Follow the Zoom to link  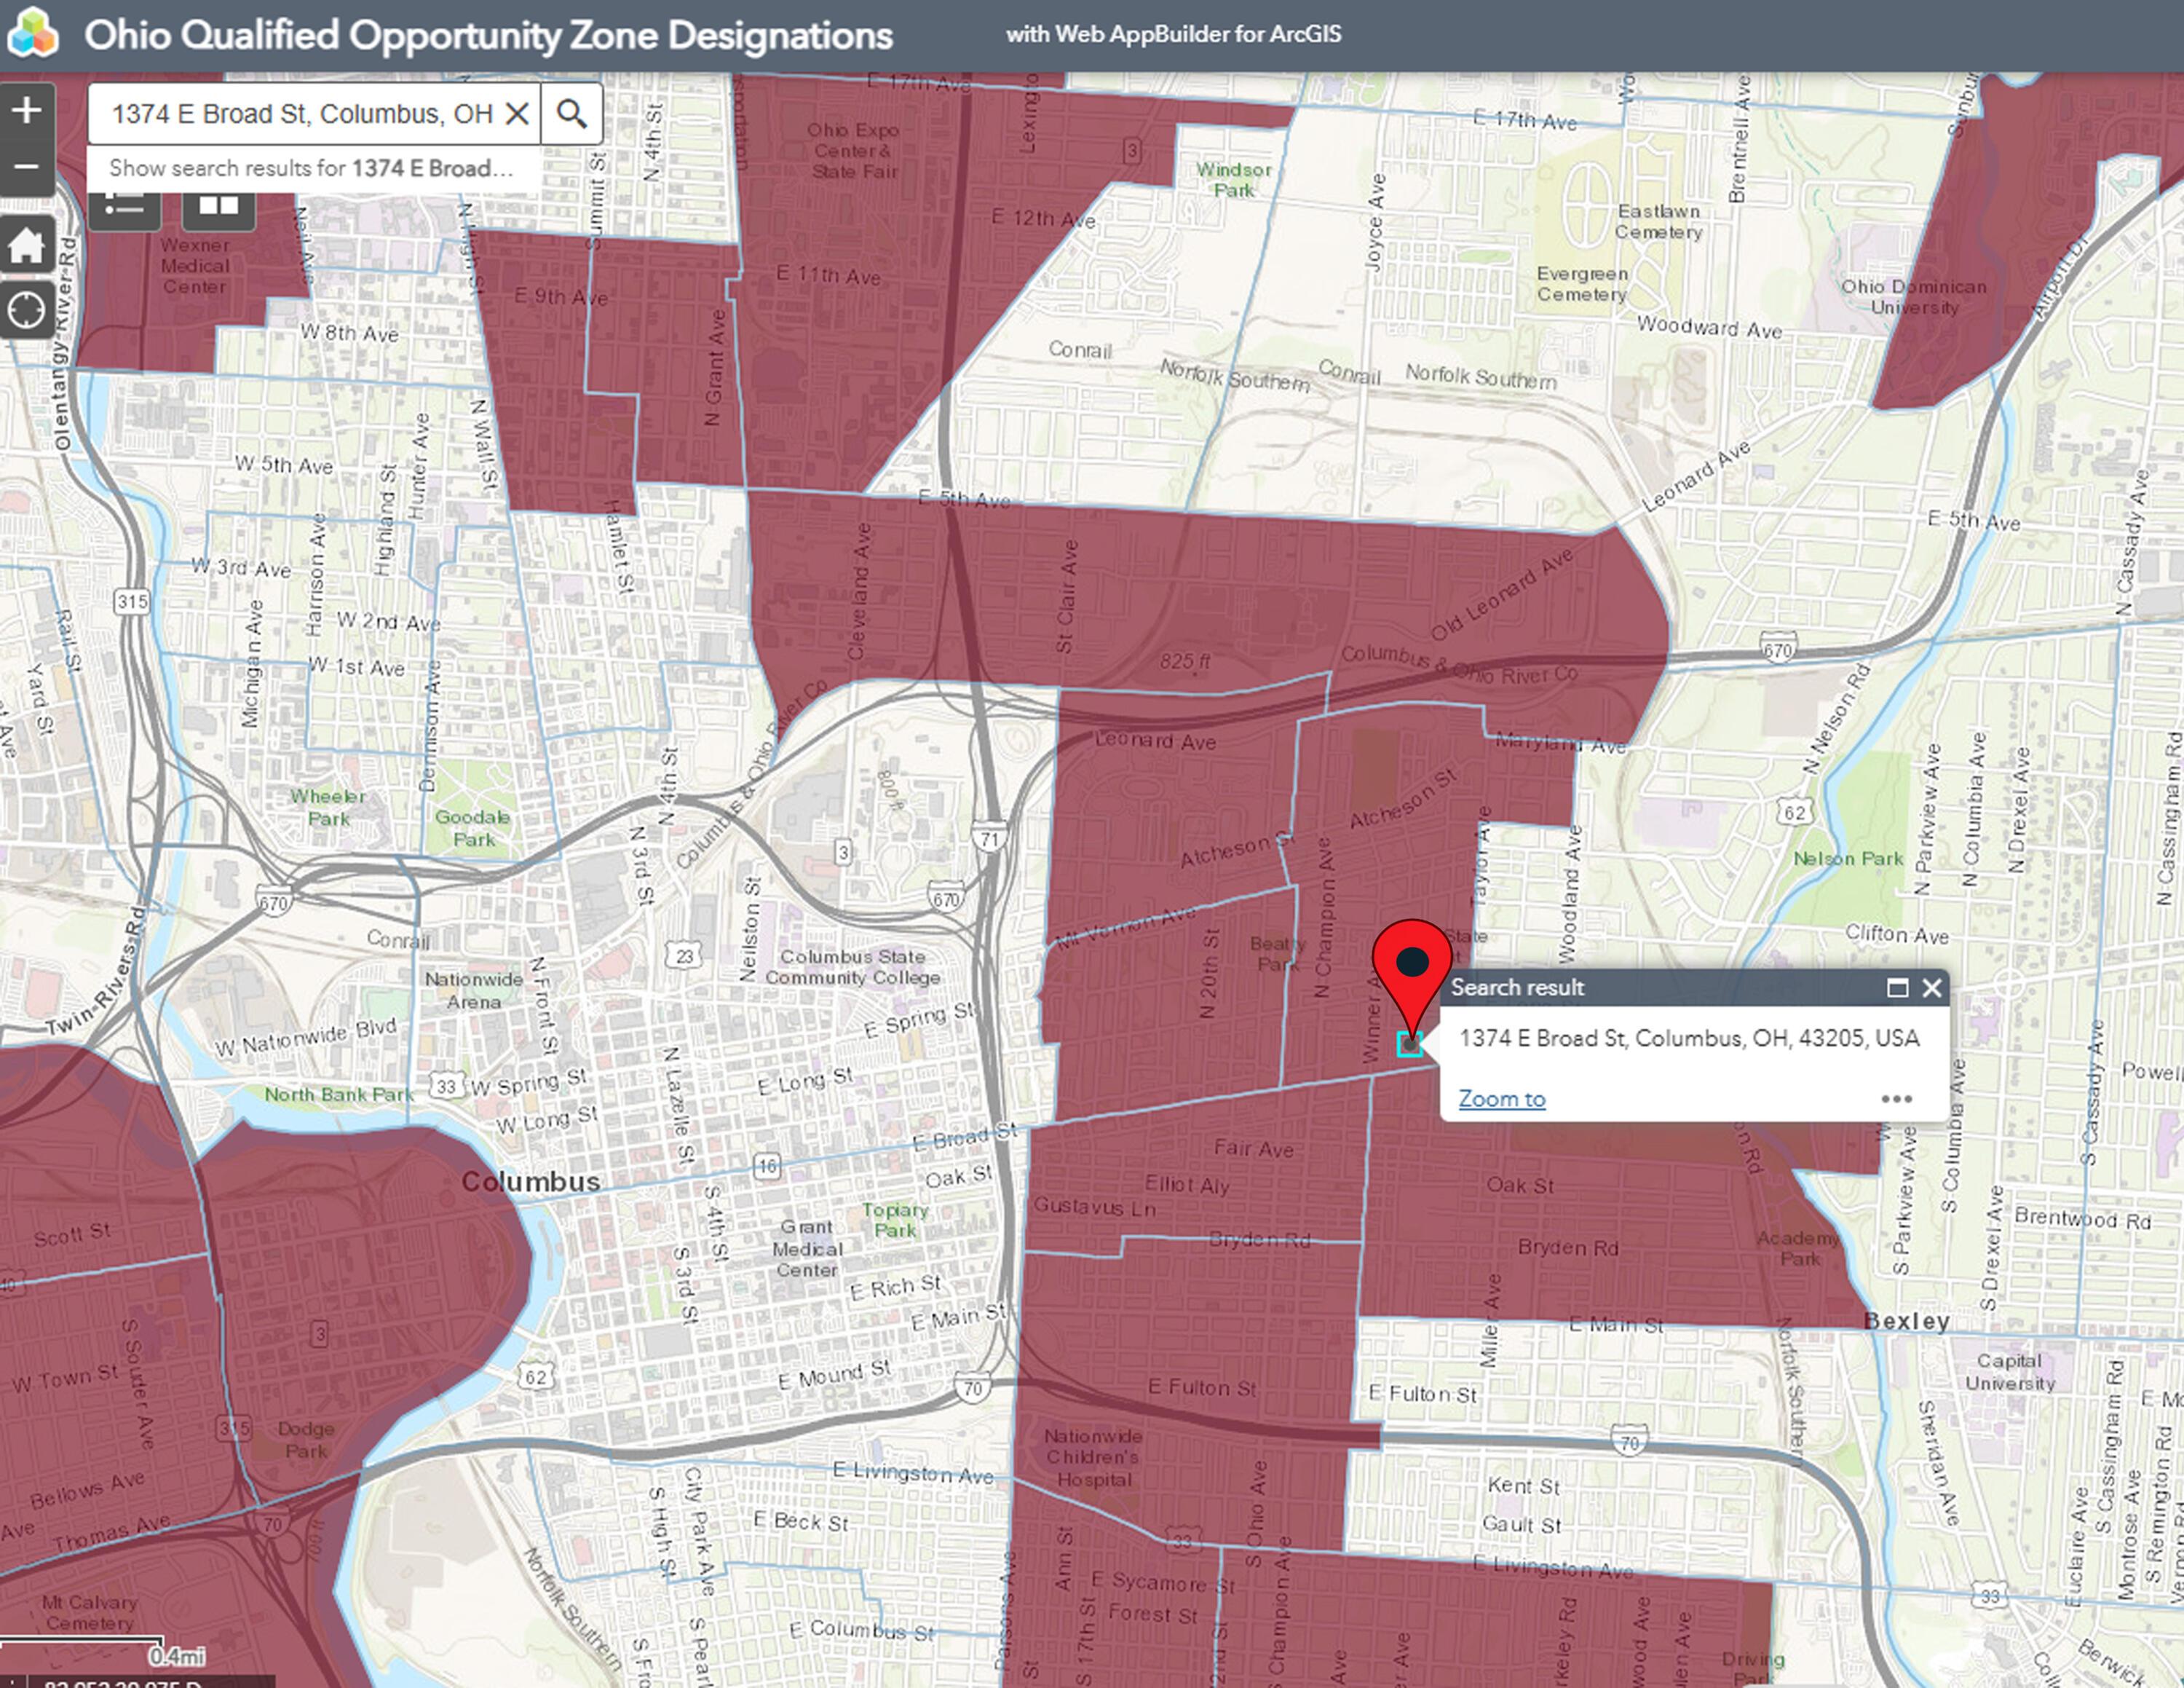click(x=1502, y=1099)
